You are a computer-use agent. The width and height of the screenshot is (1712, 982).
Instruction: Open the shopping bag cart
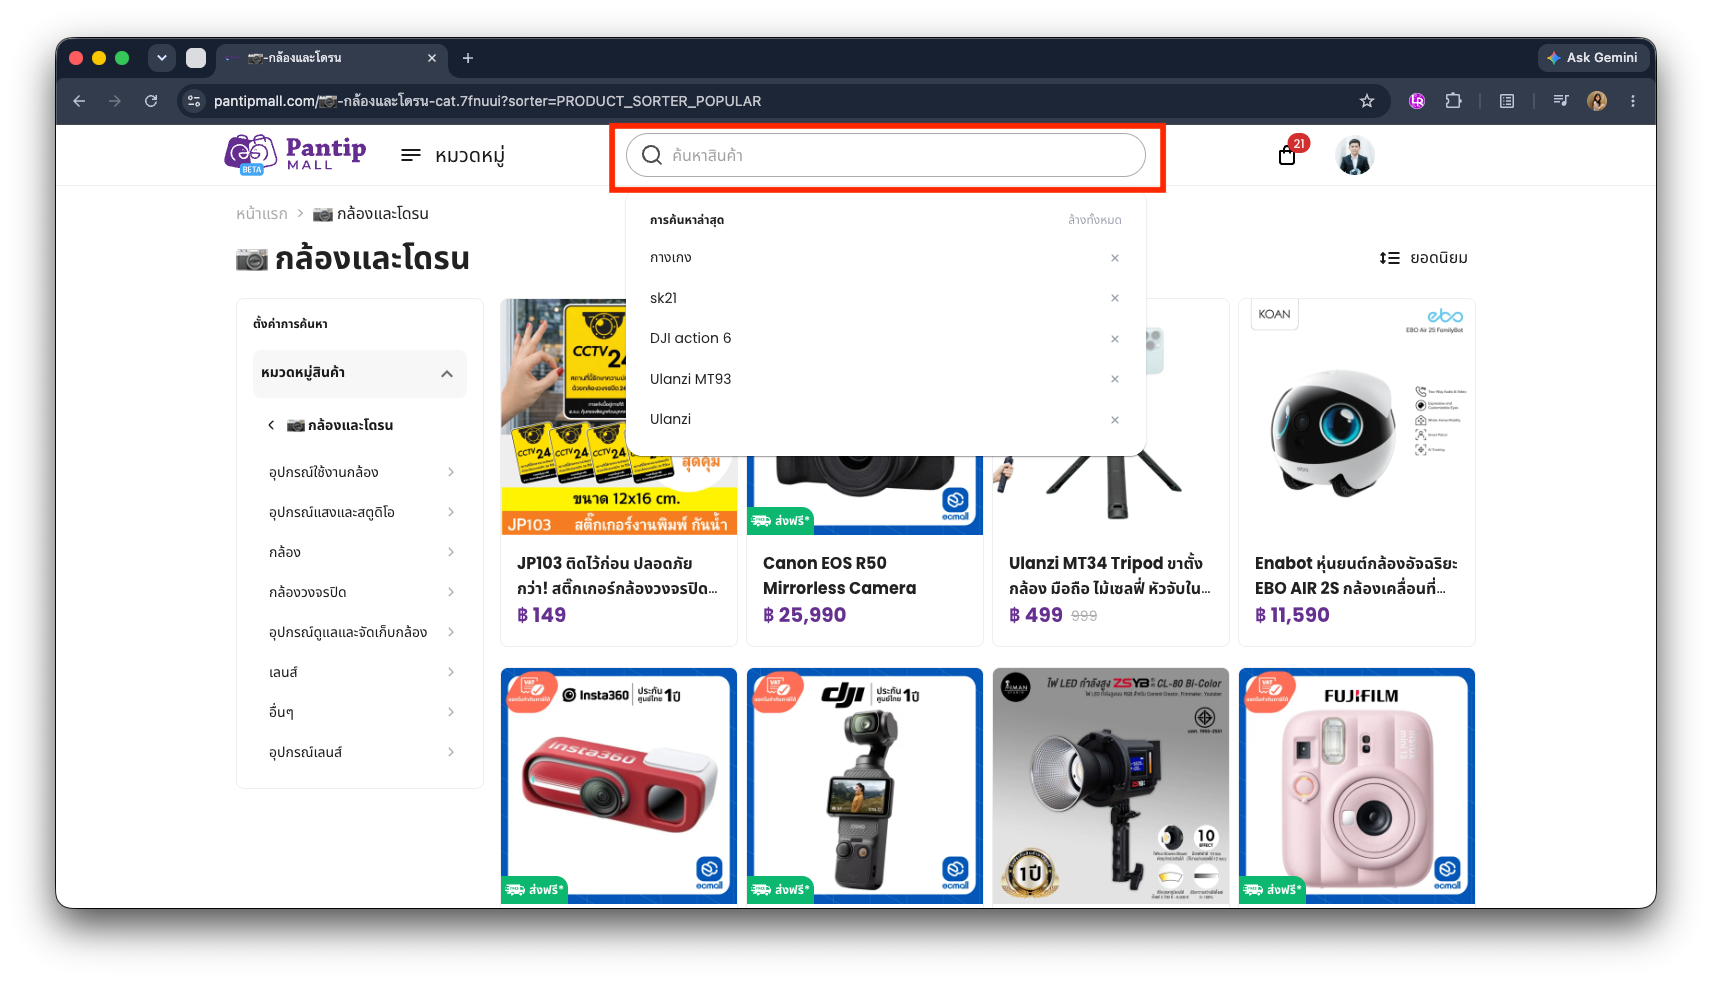[1288, 155]
